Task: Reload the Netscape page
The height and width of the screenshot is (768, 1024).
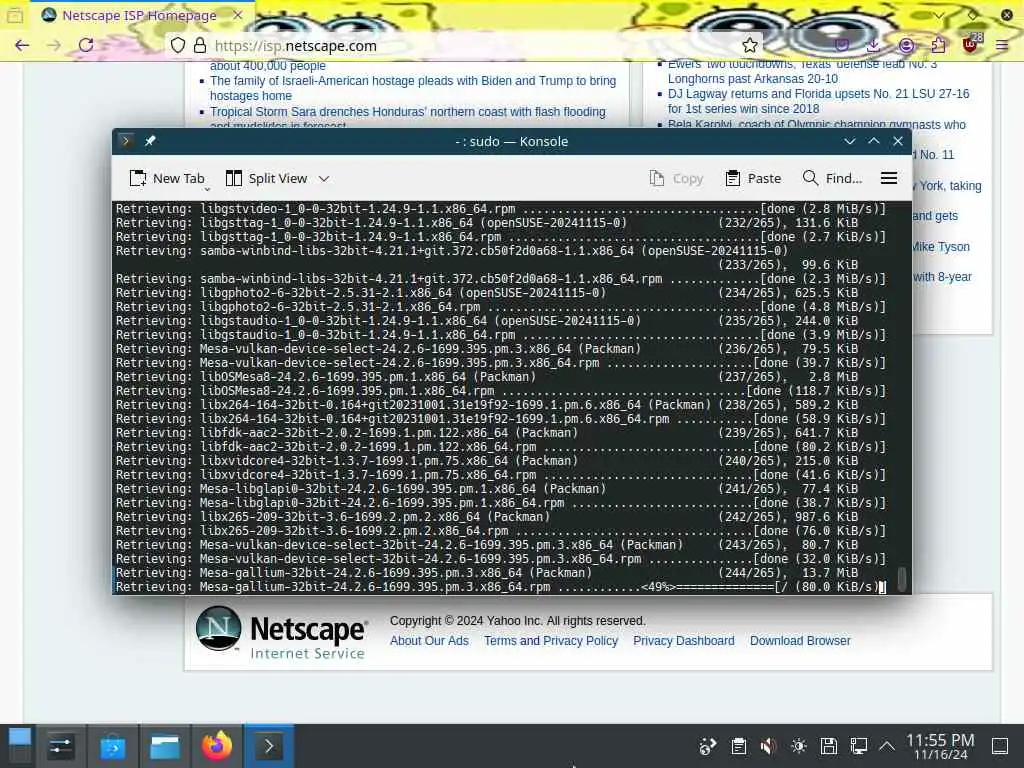Action: [x=86, y=45]
